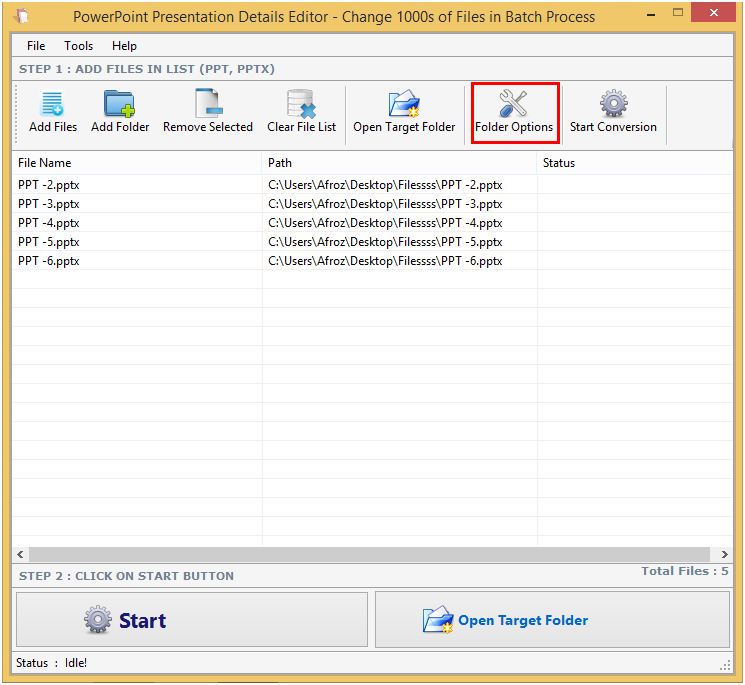Screen dimensions: 745x685
Task: Open the Folder Options tool
Action: coord(514,113)
